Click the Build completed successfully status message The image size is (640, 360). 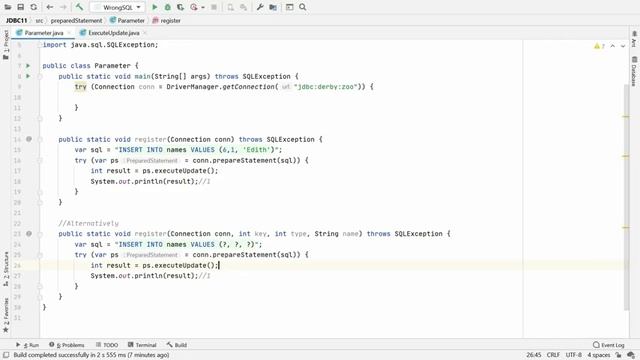(91, 355)
